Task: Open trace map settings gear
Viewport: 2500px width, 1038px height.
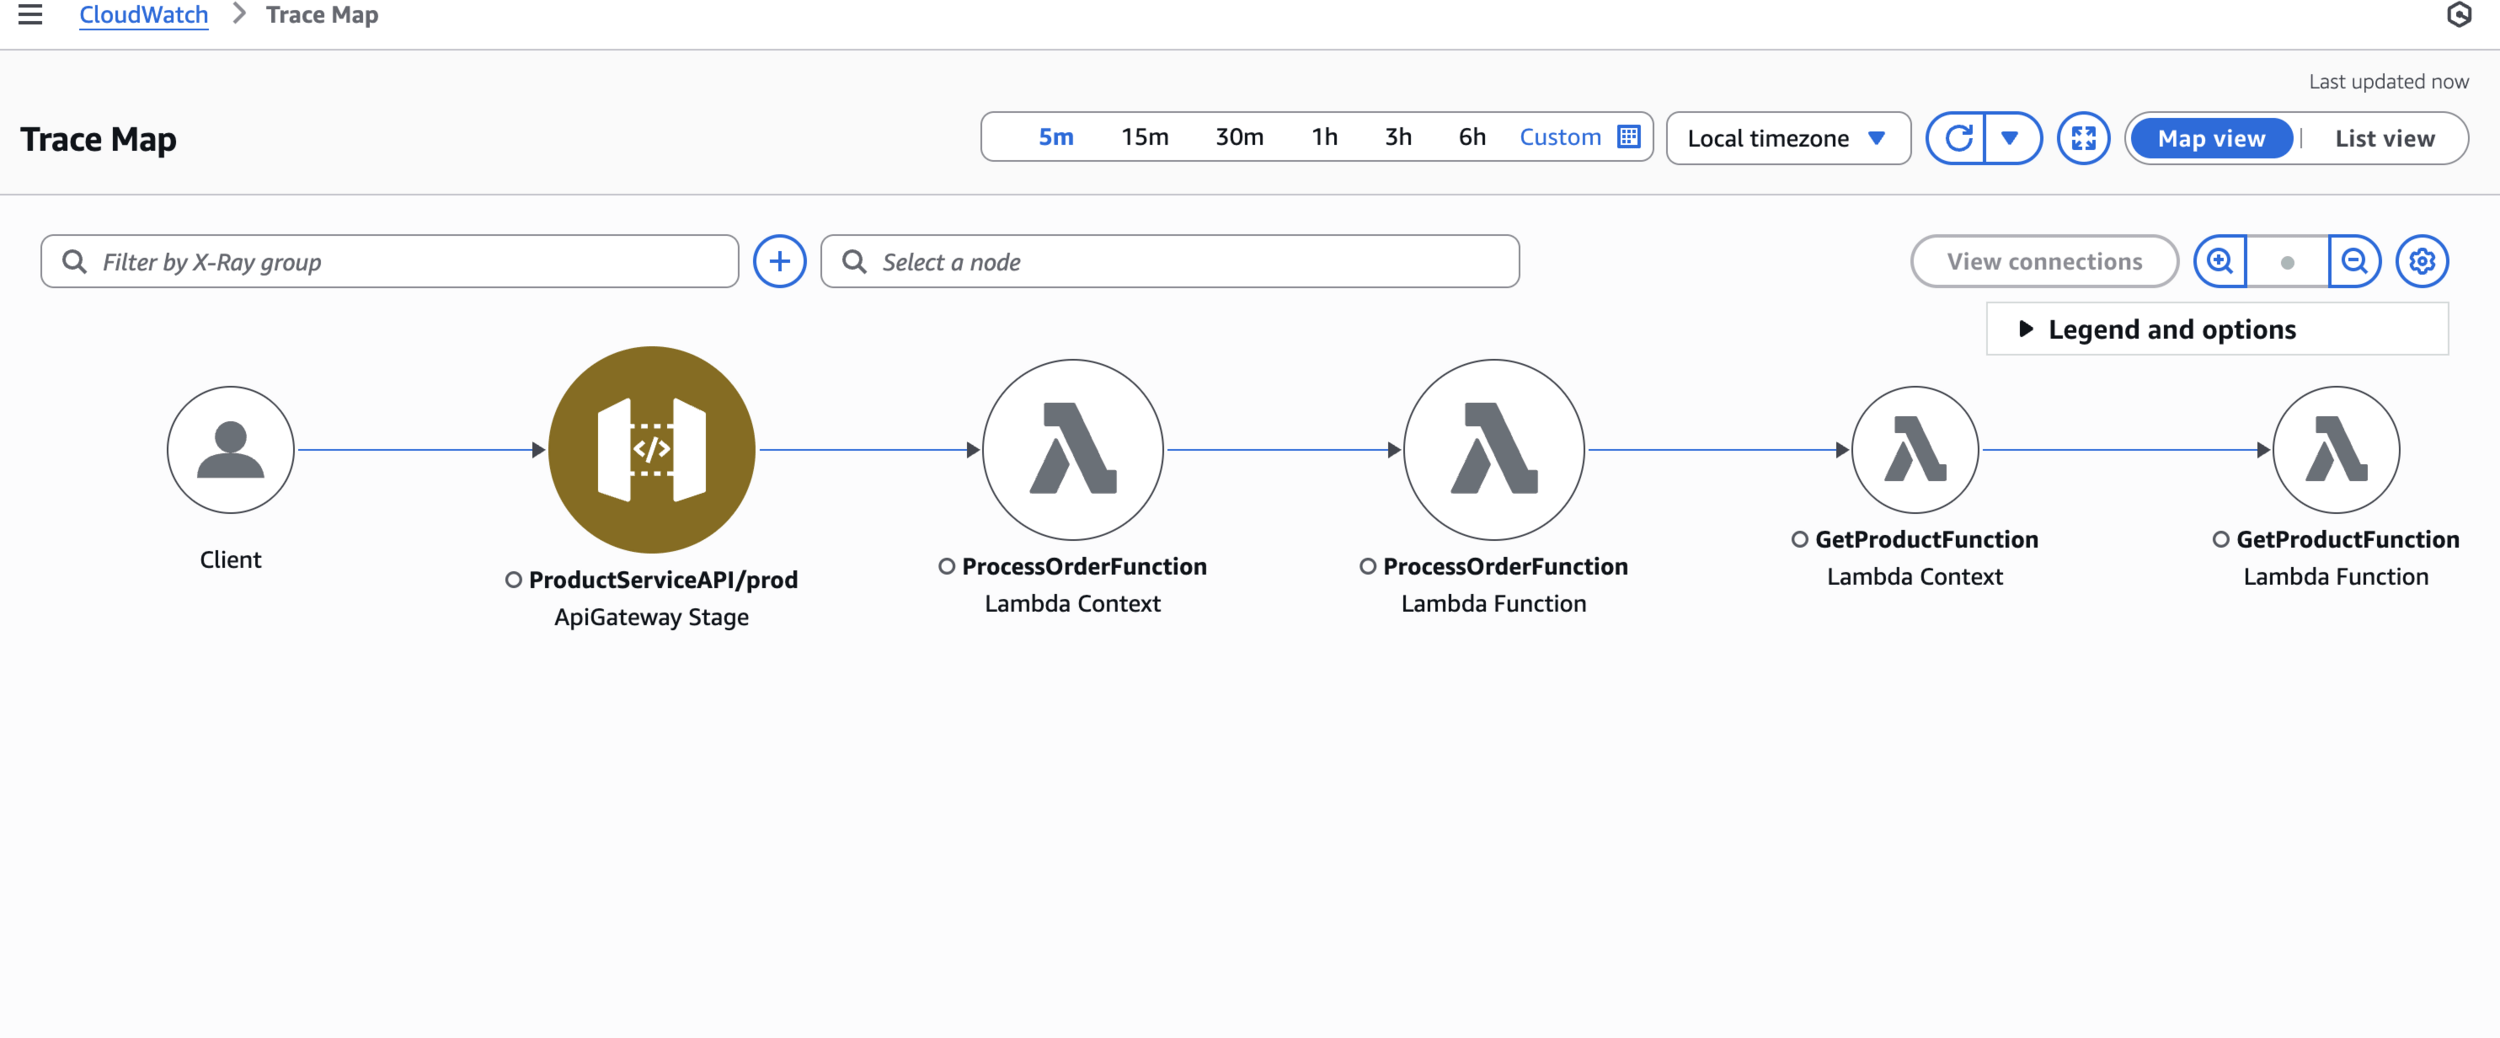Action: [2422, 262]
